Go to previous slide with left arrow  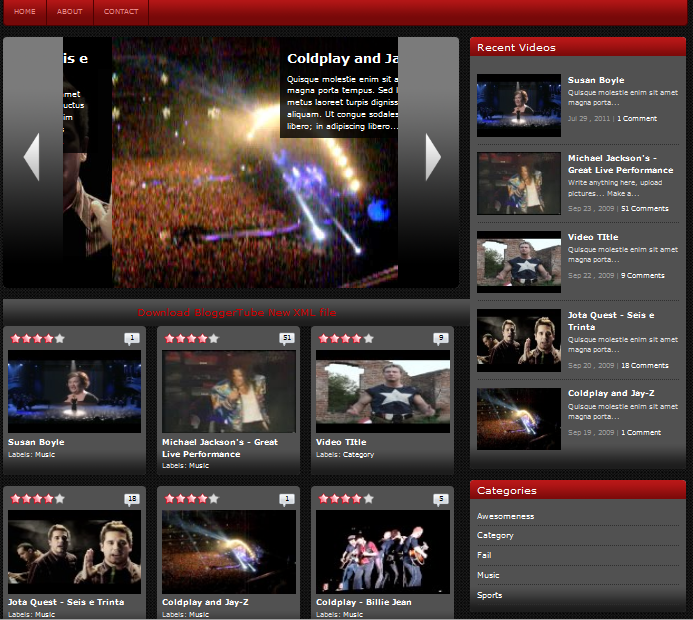[x=32, y=157]
